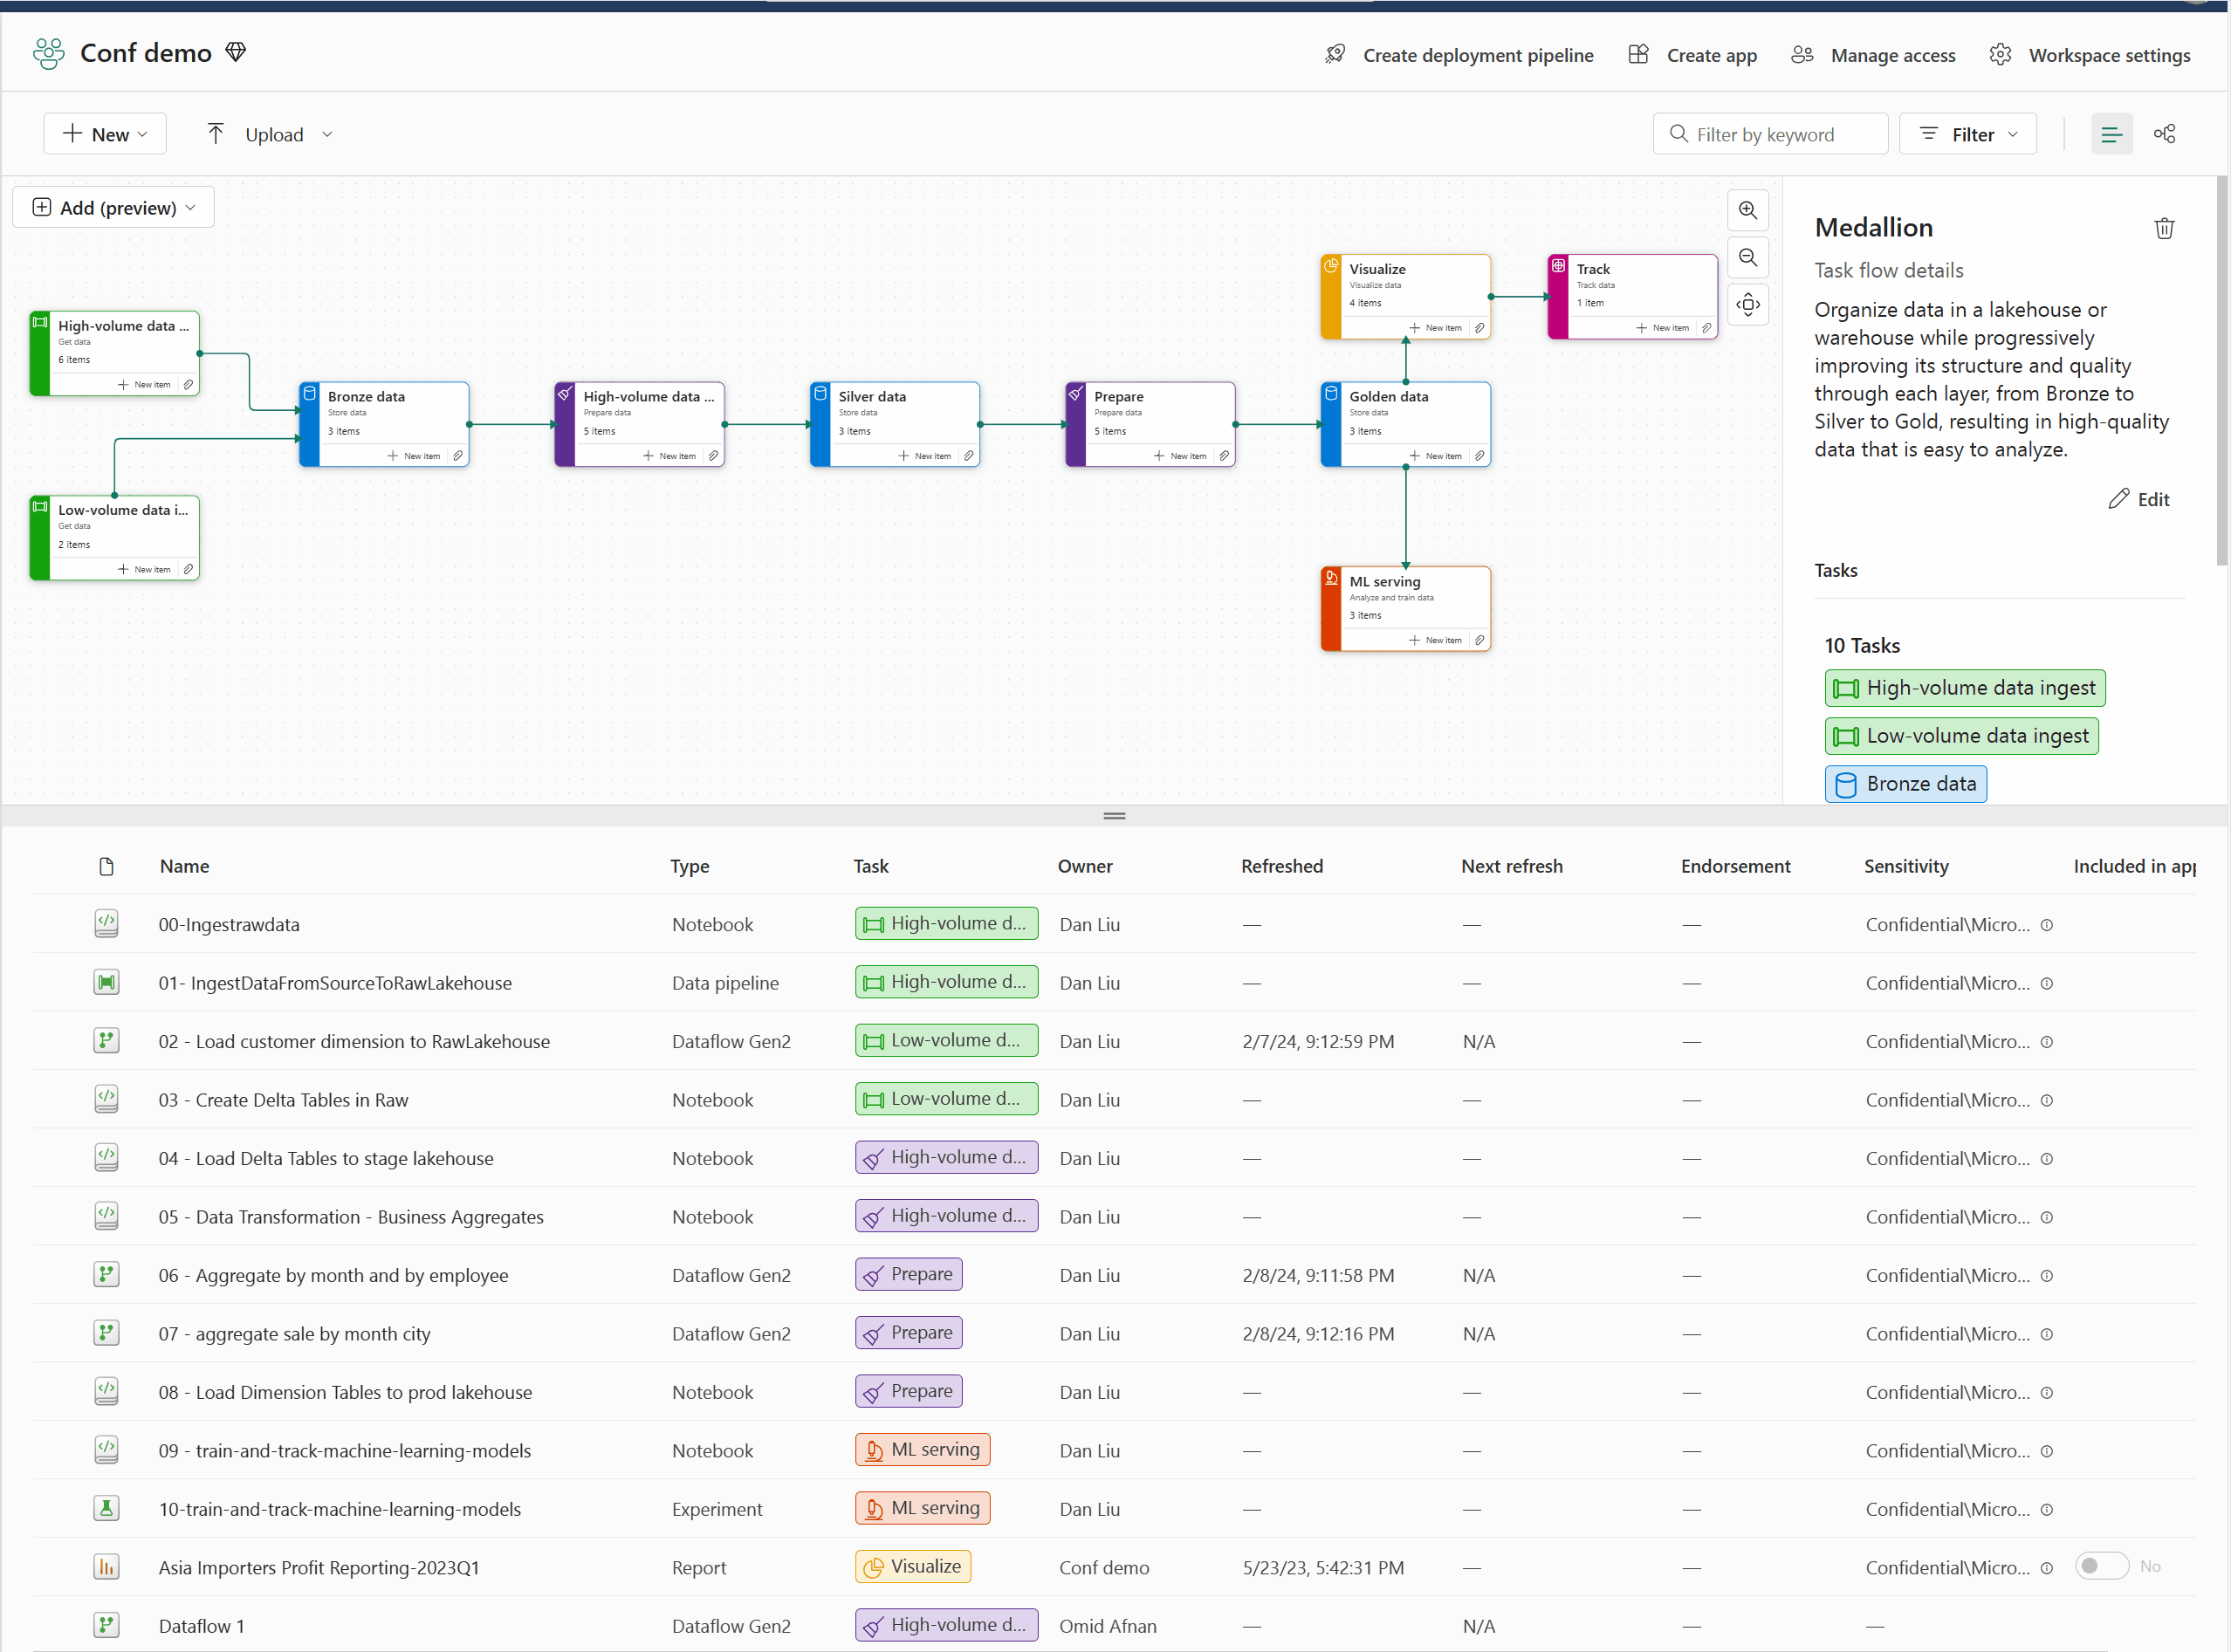Viewport: 2231px width, 1652px height.
Task: Click Create deployment pipeline
Action: point(1459,55)
